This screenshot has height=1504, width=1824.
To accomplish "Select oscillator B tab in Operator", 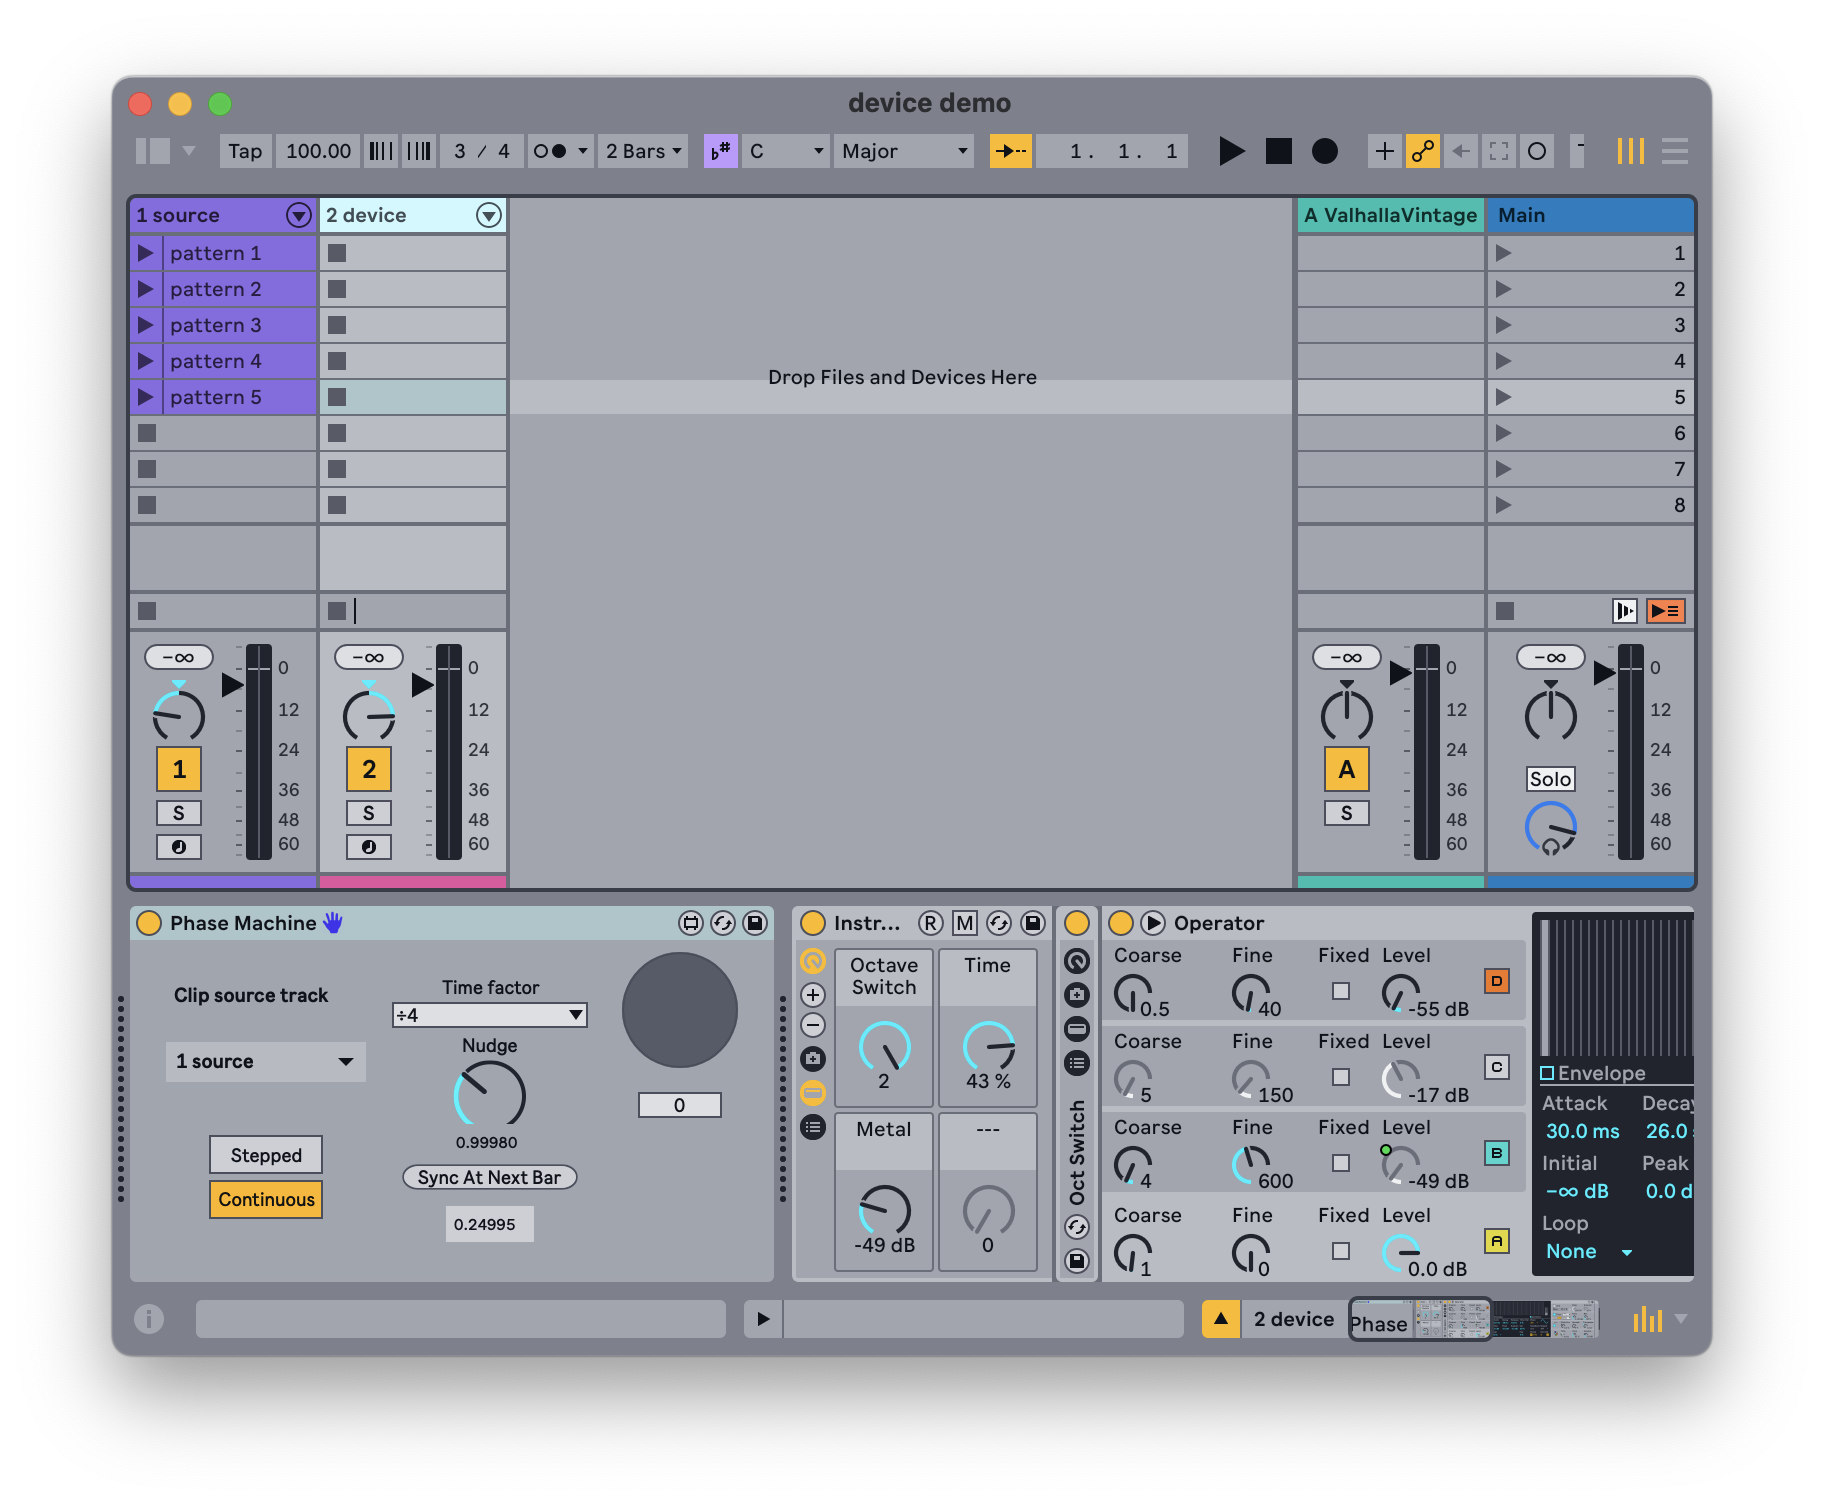I will tap(1496, 1153).
